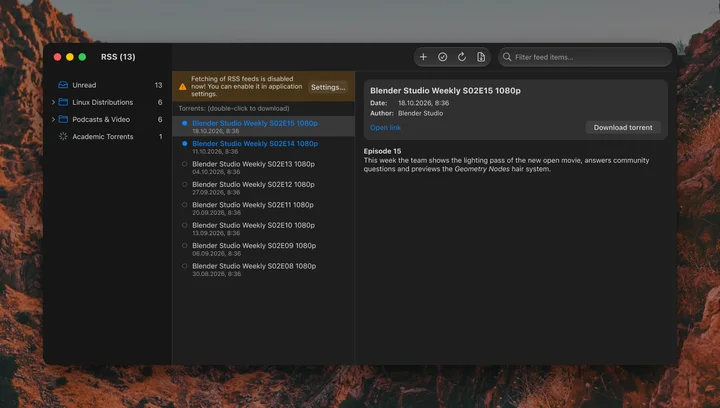Viewport: 720px width, 408px height.
Task: Select Blender Studio Weekly S02E12 1080p item
Action: pos(264,188)
